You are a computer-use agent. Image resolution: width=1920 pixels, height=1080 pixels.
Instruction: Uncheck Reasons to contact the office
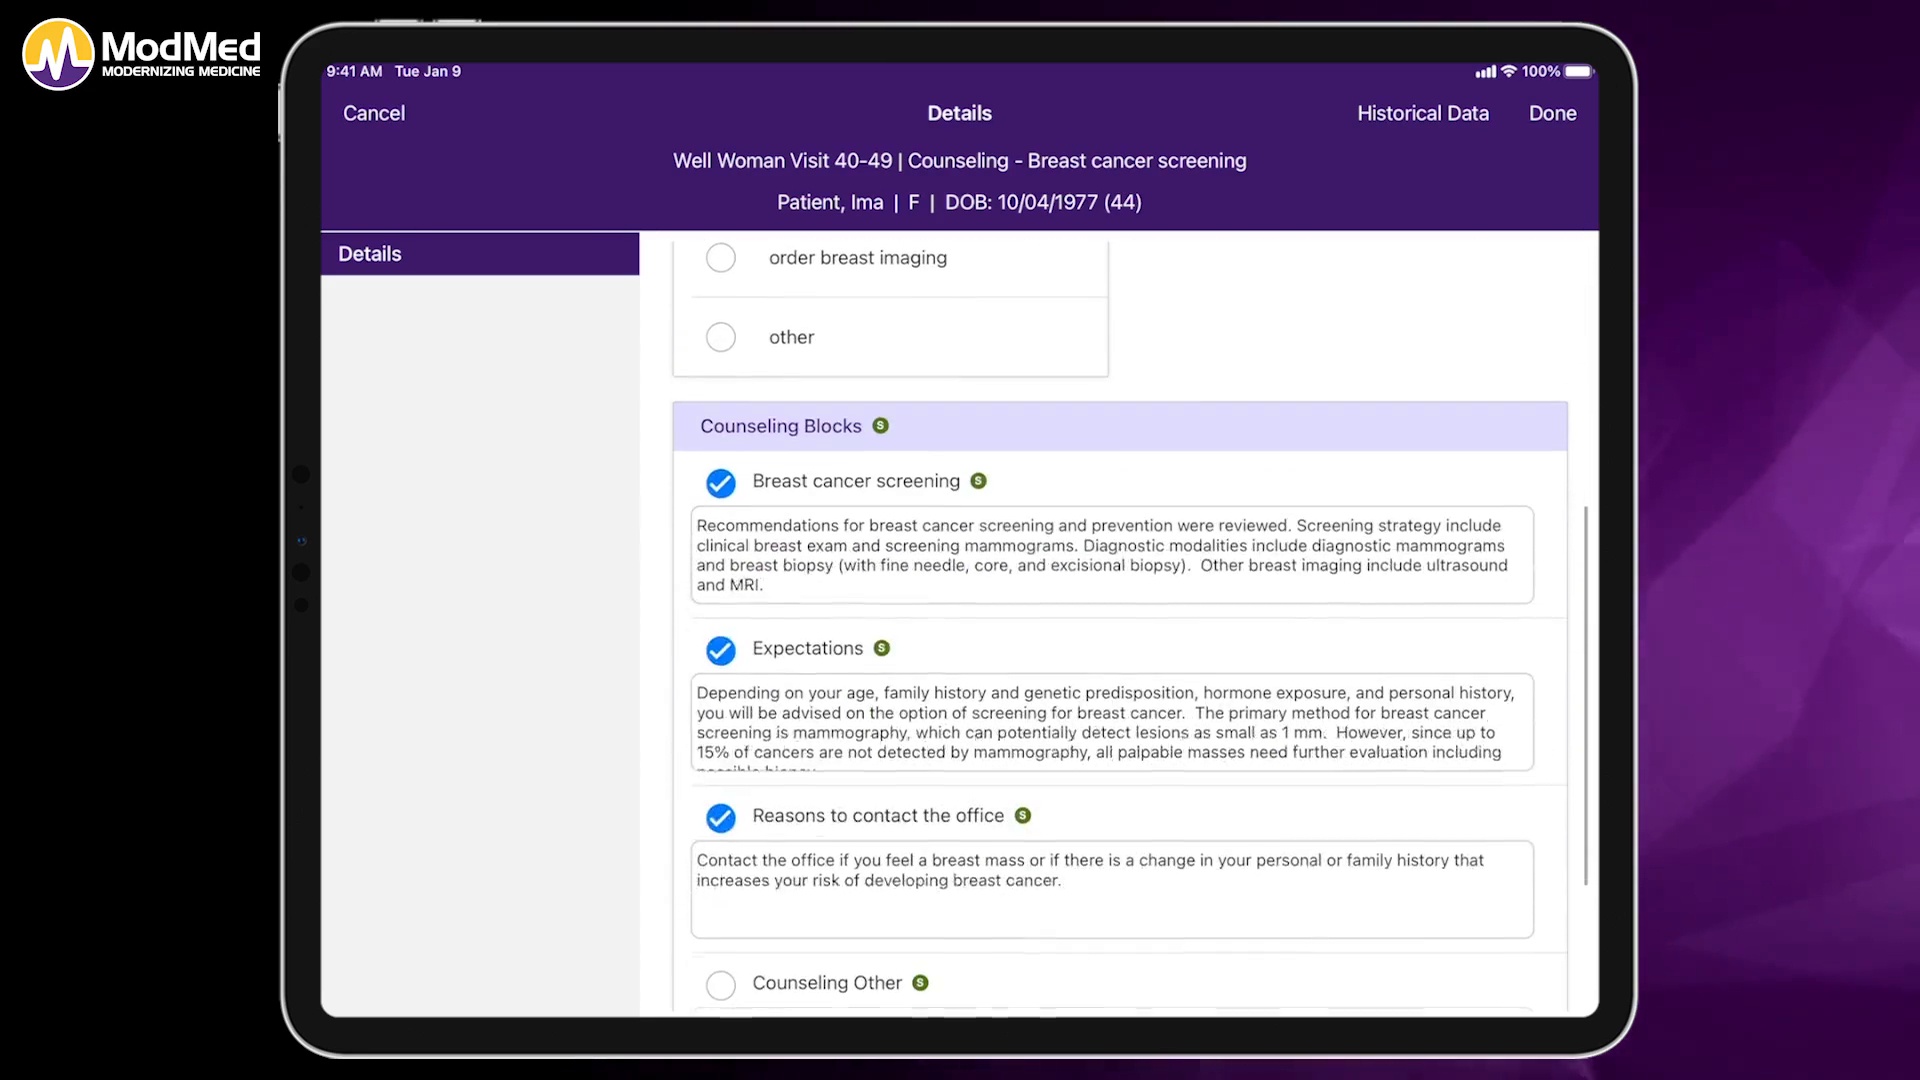tap(720, 817)
